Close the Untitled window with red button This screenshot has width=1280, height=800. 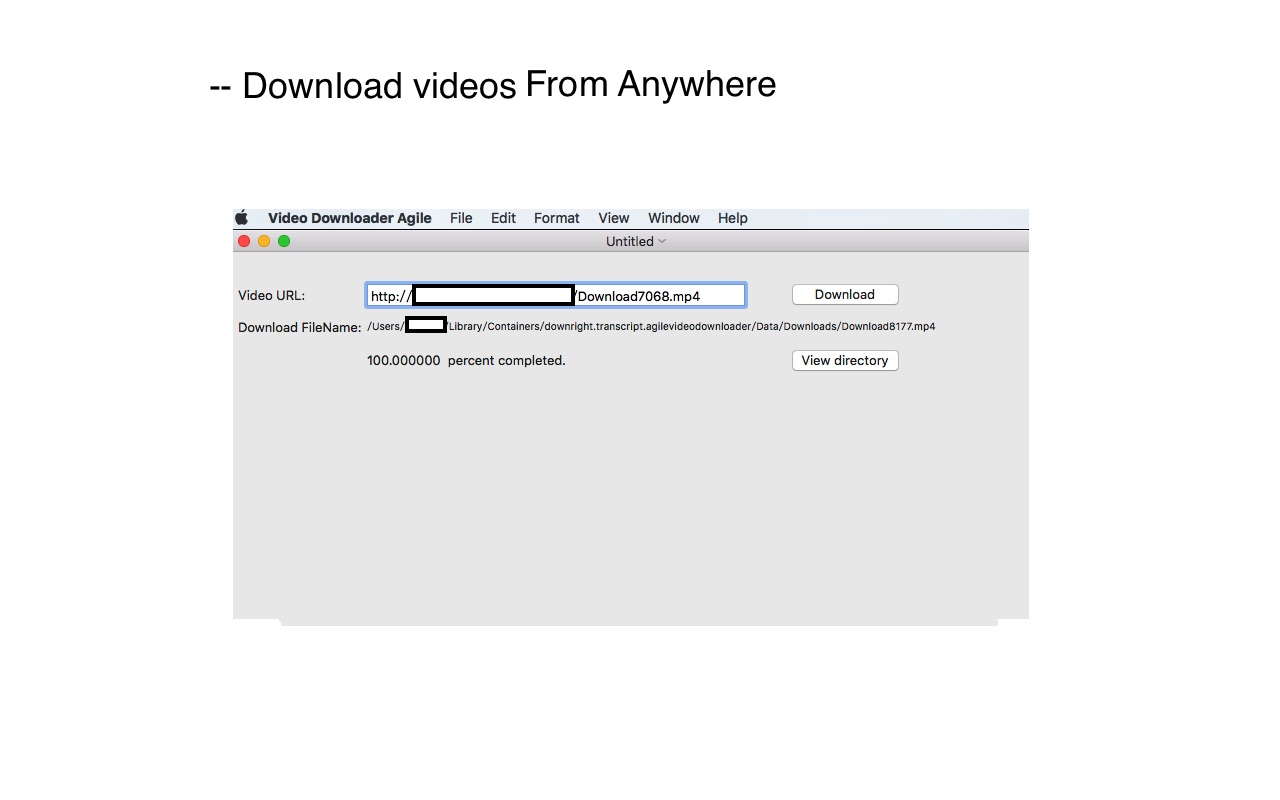tap(244, 241)
